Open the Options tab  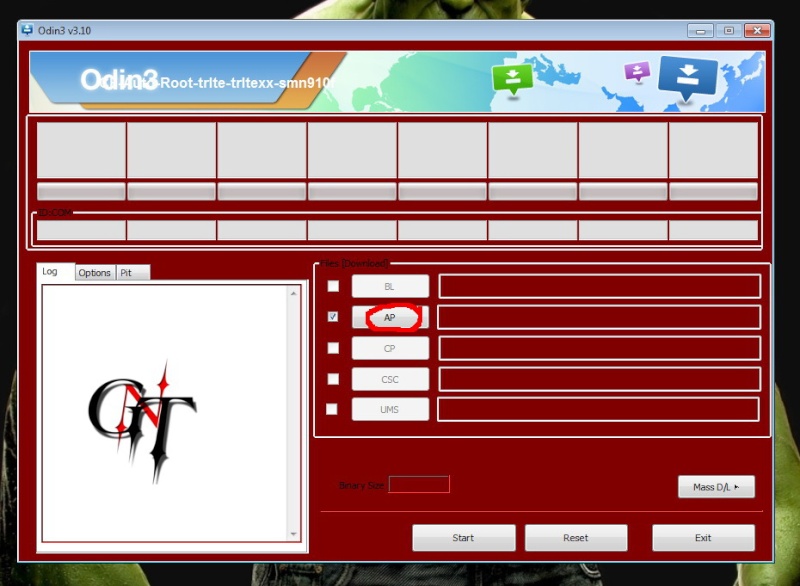pos(94,273)
